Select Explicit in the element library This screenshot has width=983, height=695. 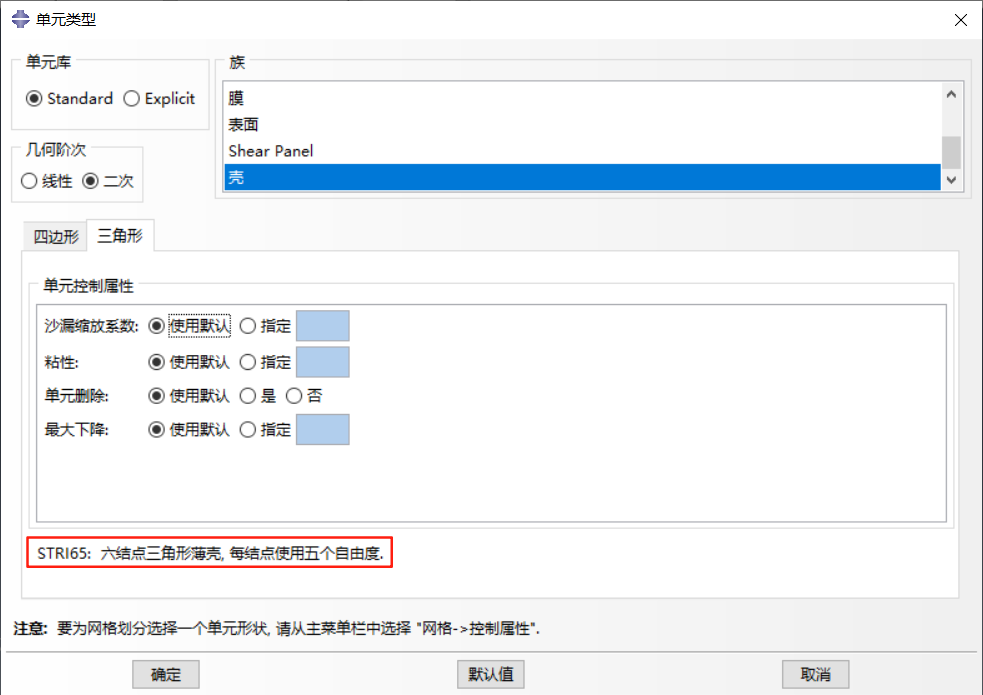point(132,98)
